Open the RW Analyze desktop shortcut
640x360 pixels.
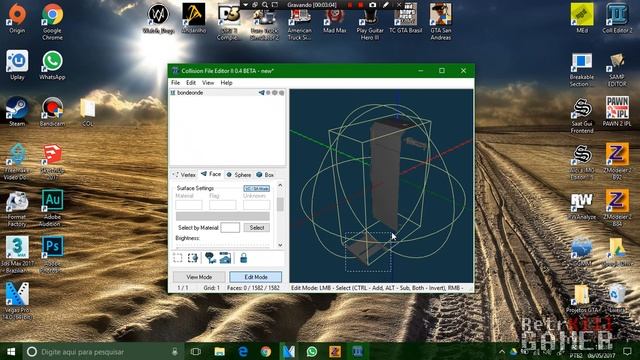582,206
